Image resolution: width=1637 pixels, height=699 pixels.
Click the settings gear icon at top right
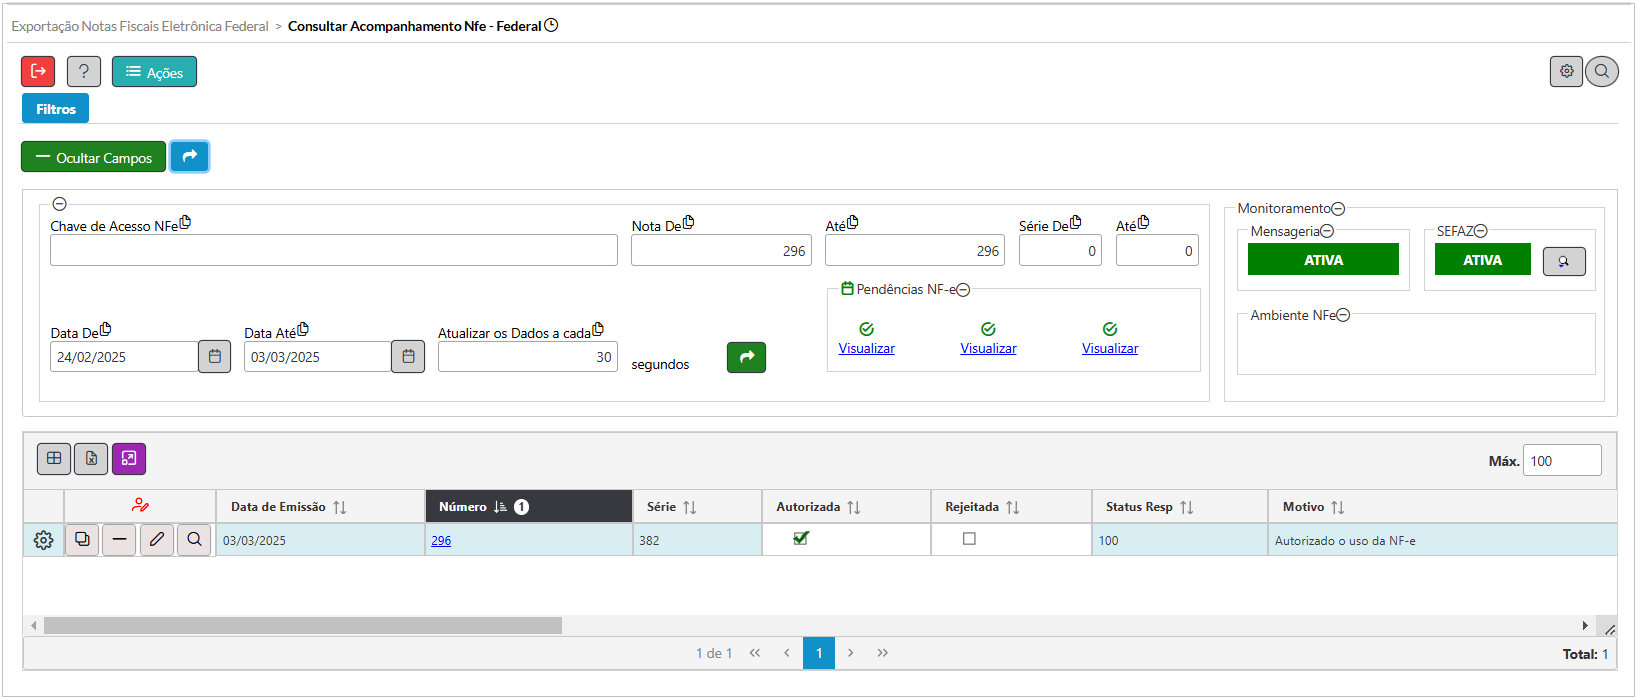tap(1566, 71)
